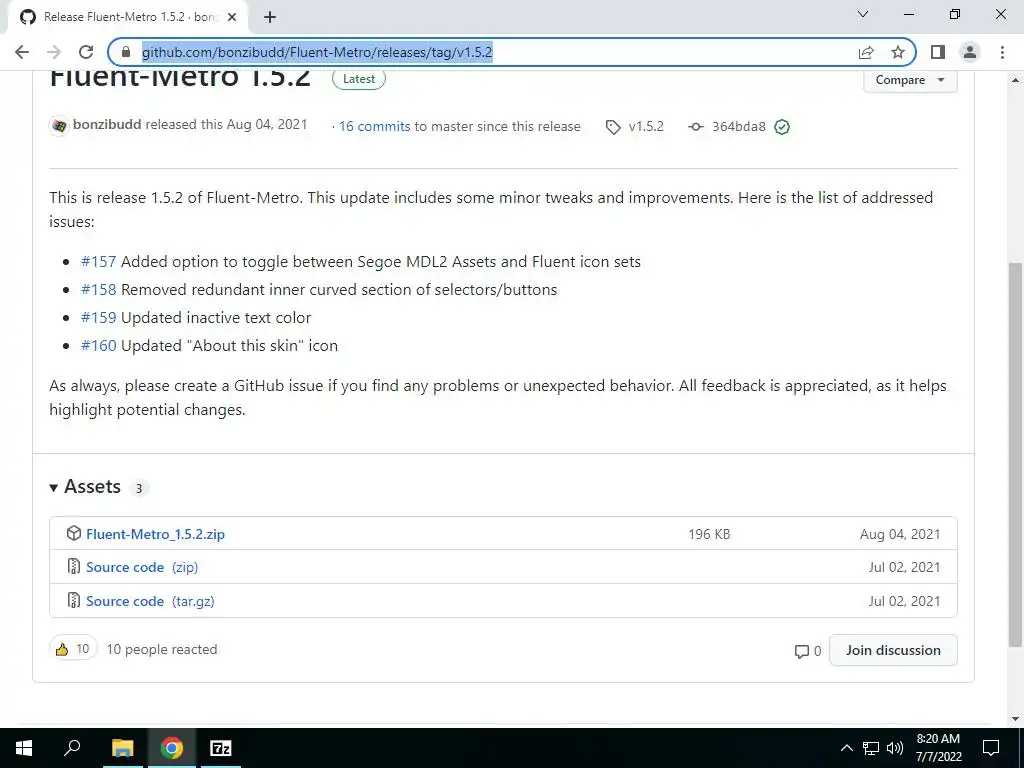This screenshot has height=768, width=1024.
Task: Click the scrollbar down arrow
Action: [1016, 719]
